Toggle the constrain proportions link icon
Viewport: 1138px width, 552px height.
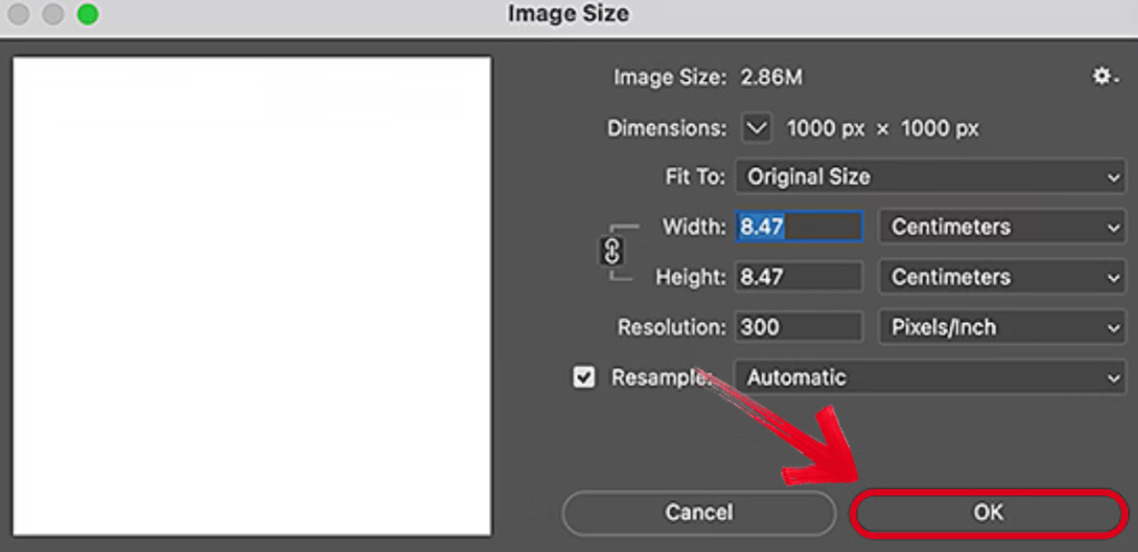pos(613,252)
